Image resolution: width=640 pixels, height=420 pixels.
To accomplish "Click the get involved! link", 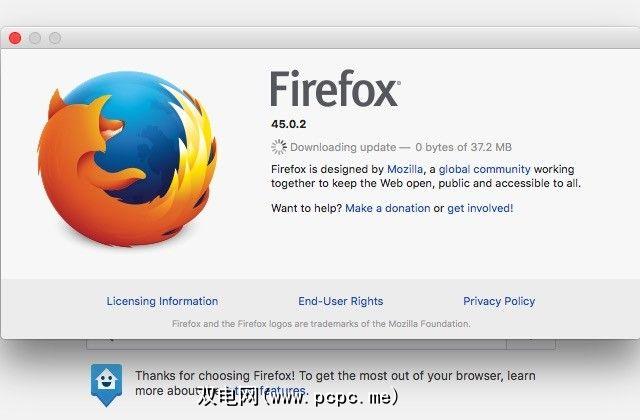I will click(480, 208).
